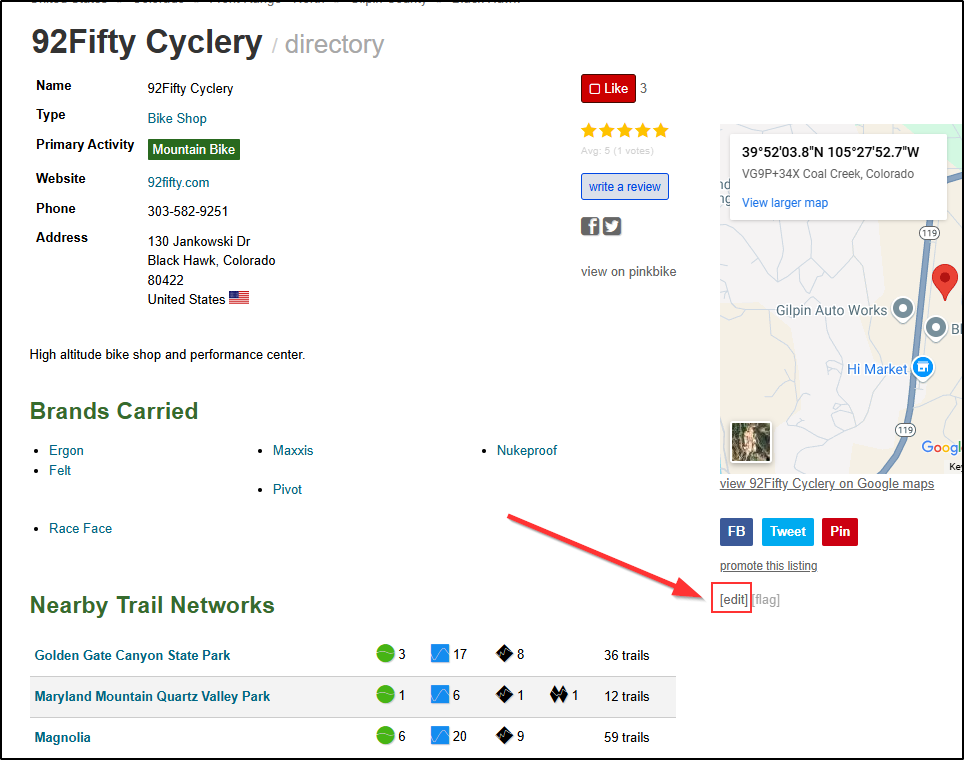Image resolution: width=964 pixels, height=760 pixels.
Task: Click the Nearby Trail Networks heading
Action: pos(152,606)
